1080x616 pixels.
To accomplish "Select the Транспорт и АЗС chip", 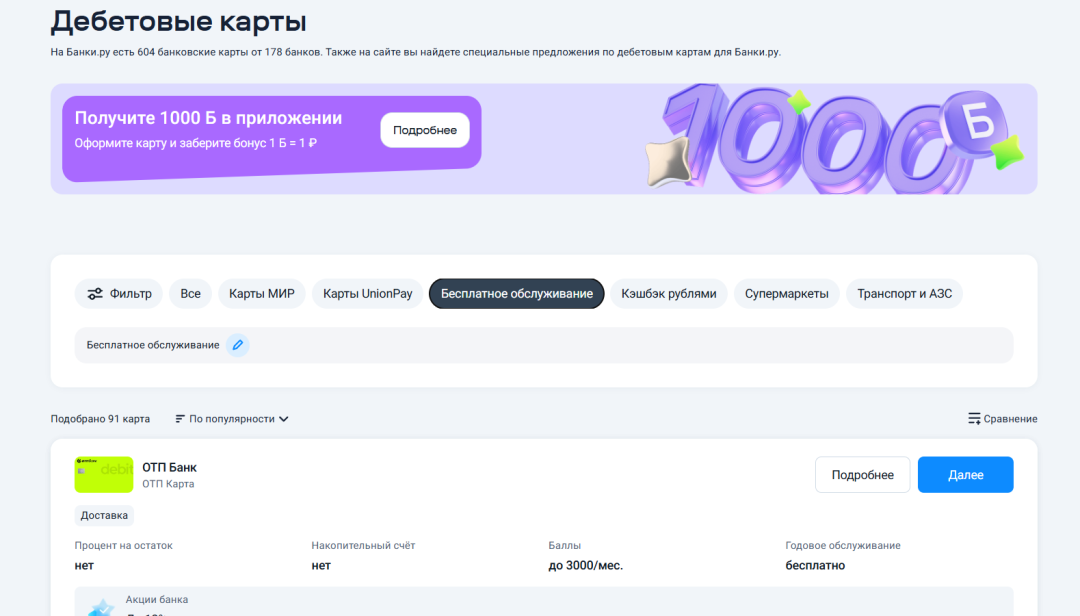I will pyautogui.click(x=904, y=294).
